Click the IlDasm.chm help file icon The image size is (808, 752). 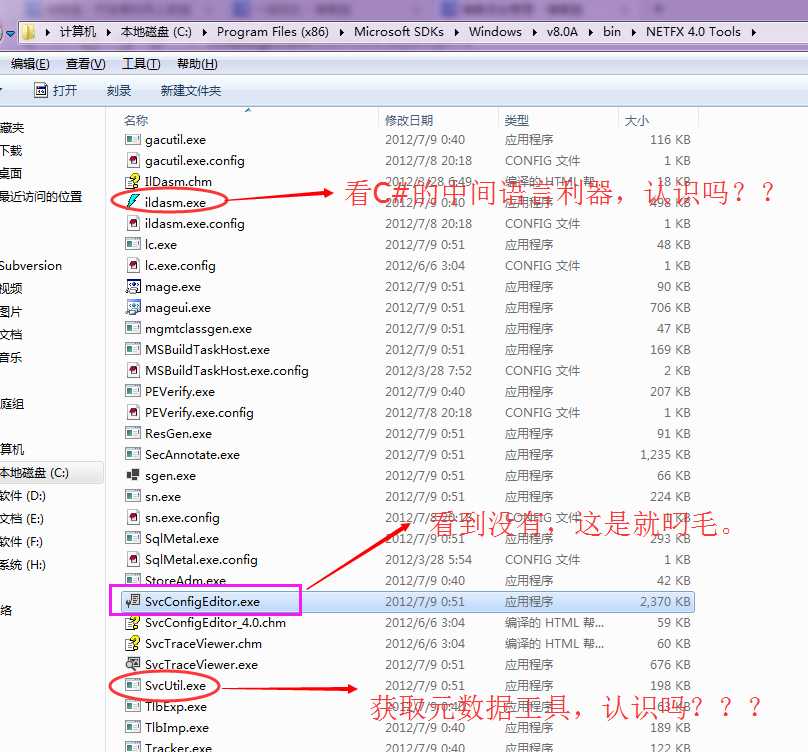click(x=133, y=181)
